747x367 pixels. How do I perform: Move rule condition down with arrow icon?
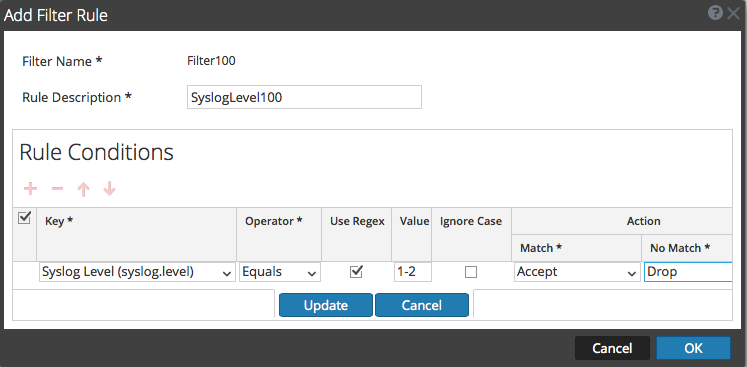(109, 189)
